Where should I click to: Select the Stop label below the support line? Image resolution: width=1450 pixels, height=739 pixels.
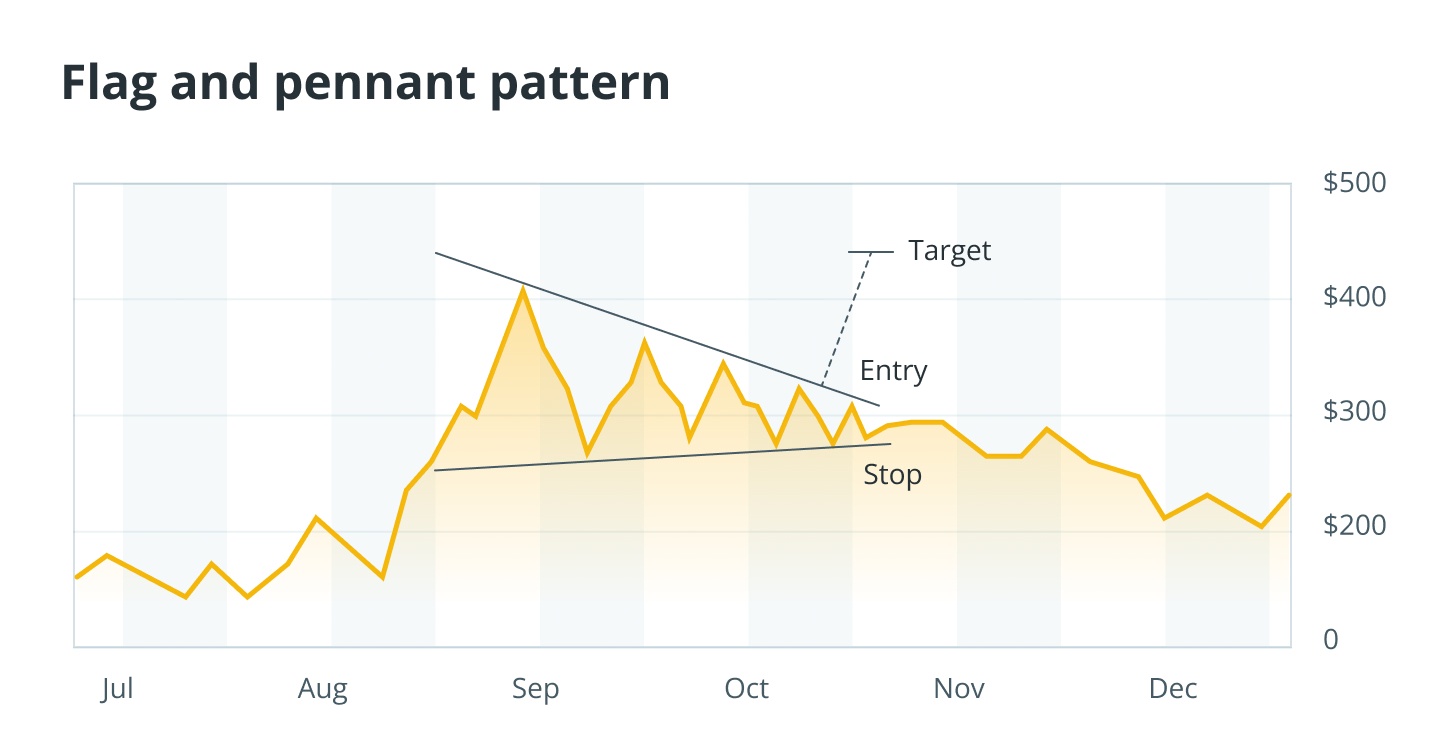point(892,475)
